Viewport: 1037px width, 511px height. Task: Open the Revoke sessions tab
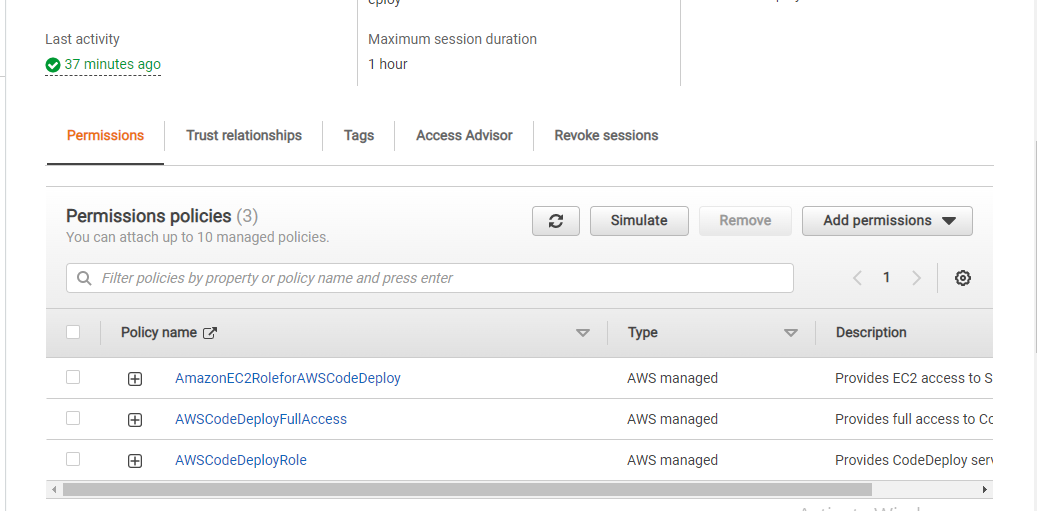coord(606,136)
